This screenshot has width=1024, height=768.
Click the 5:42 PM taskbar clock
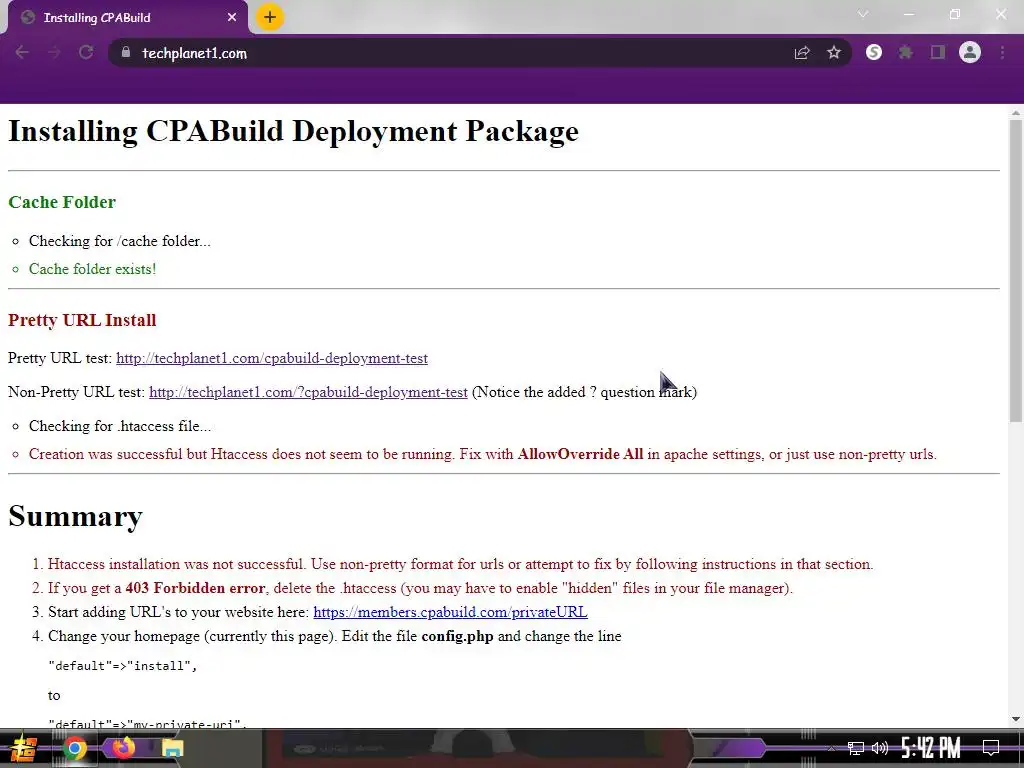coord(931,748)
